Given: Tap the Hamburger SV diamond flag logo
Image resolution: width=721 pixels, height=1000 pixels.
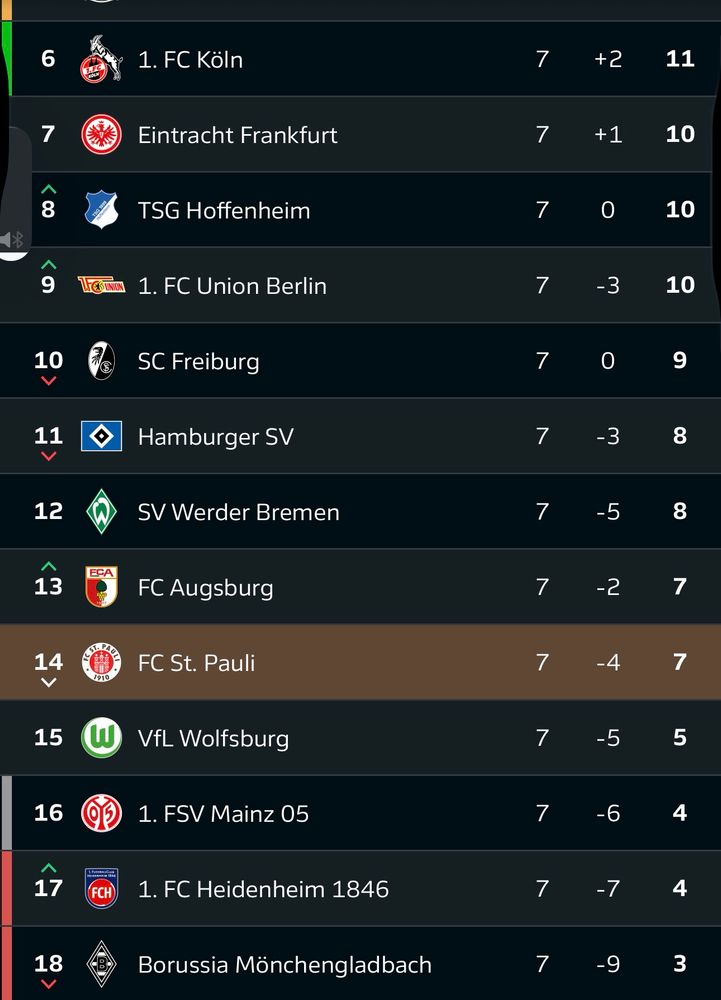Looking at the screenshot, I should click(x=101, y=436).
